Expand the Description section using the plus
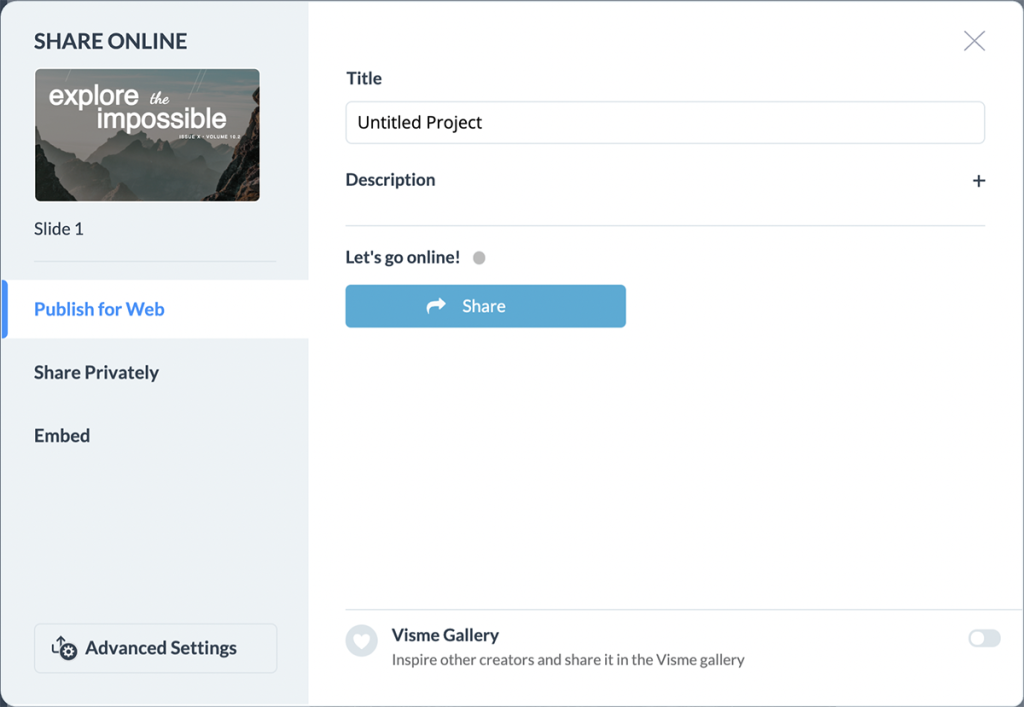This screenshot has height=707, width=1024. pos(978,180)
